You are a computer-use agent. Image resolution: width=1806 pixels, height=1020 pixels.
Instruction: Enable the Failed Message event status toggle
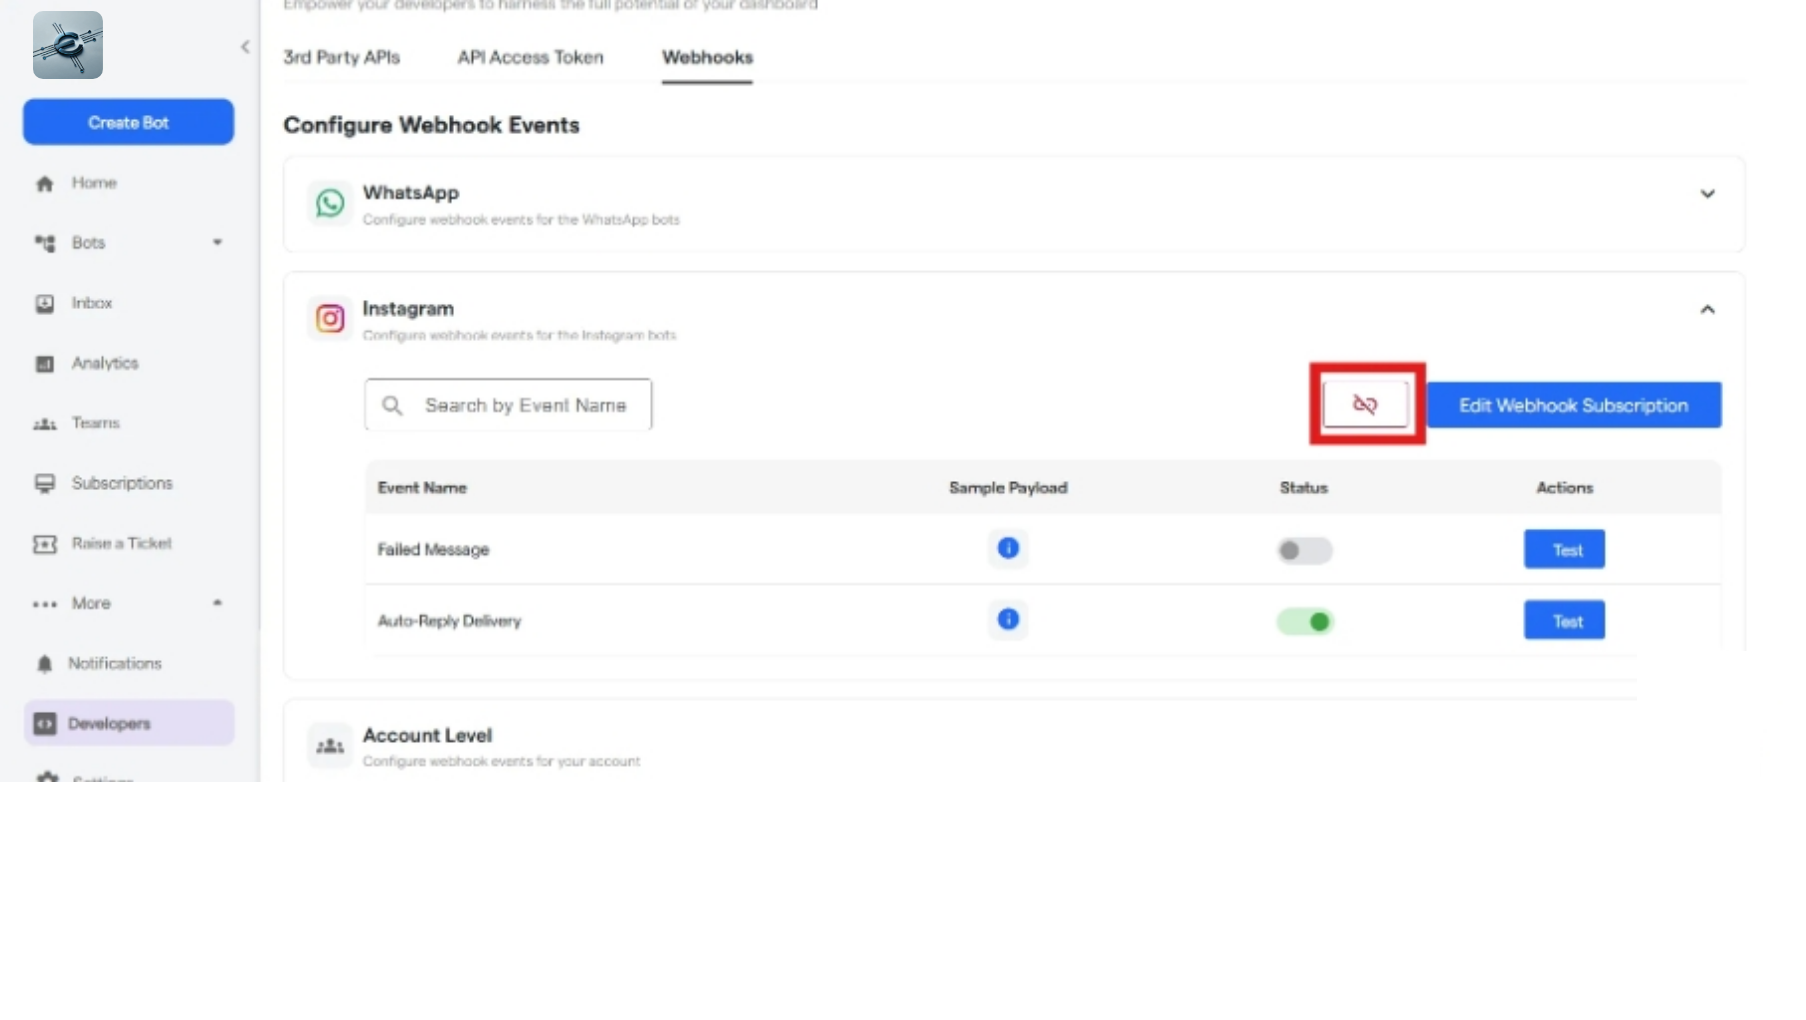pos(1304,550)
